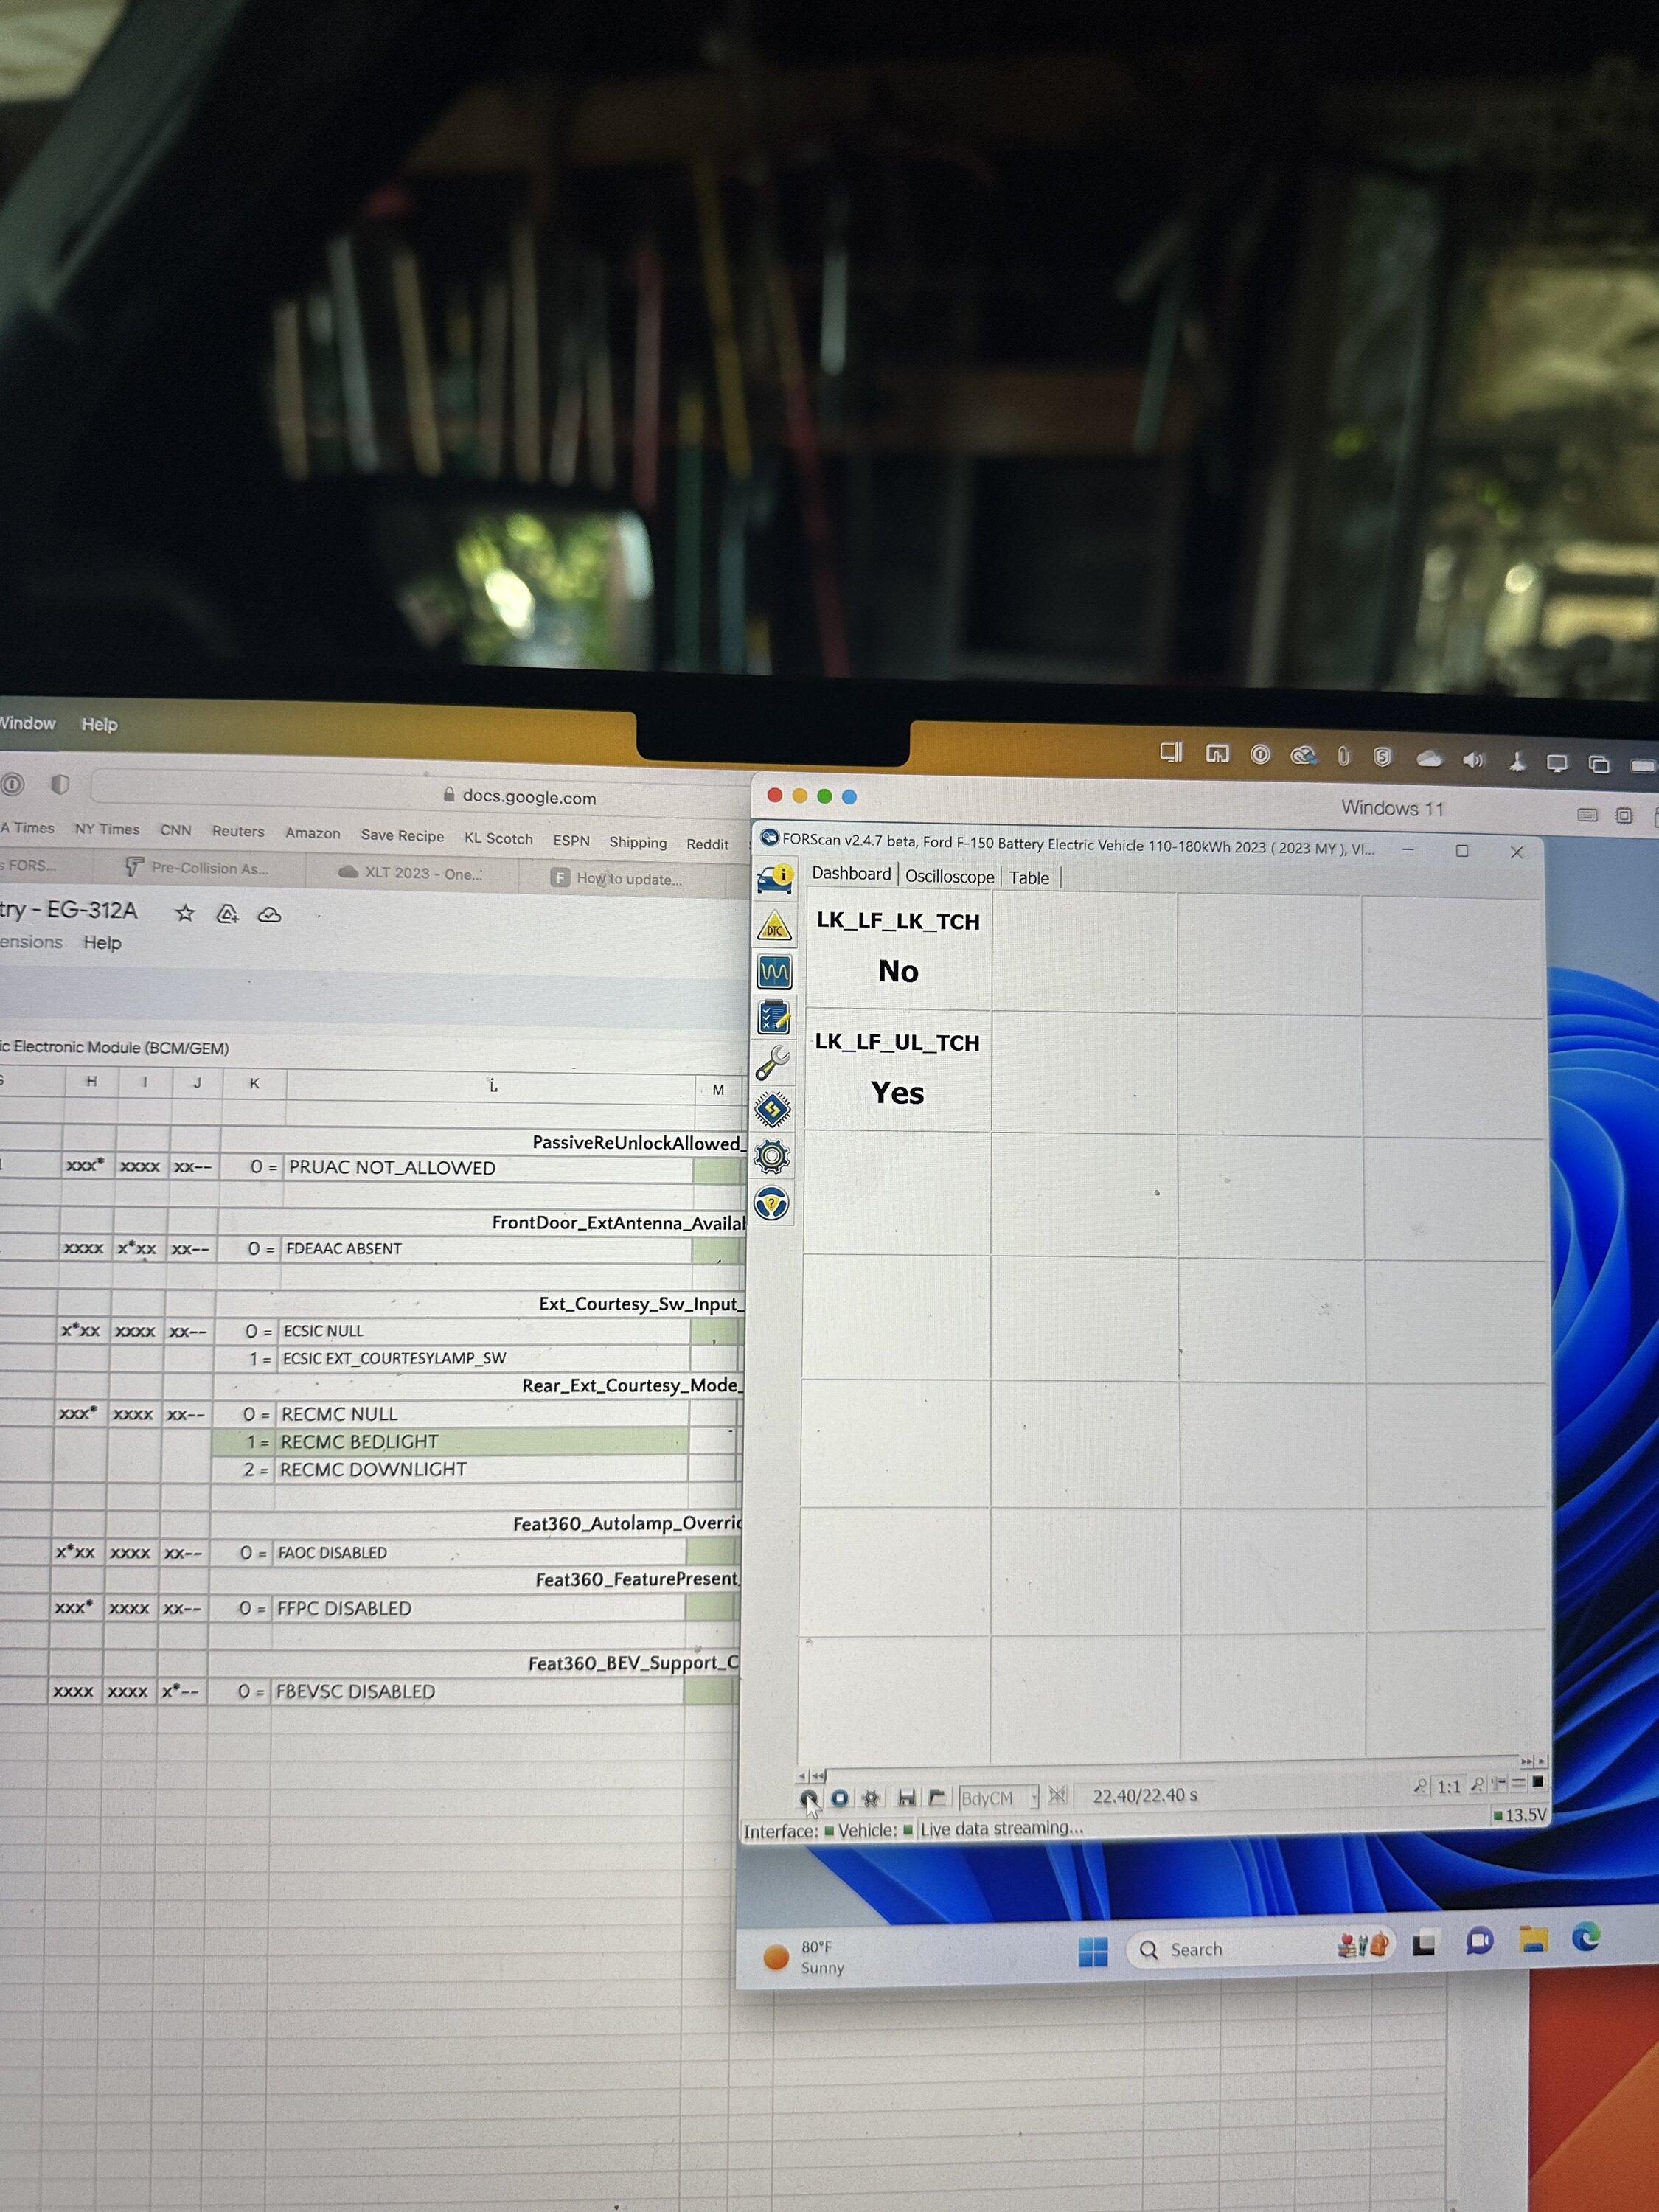Open the oscilloscope live data section
Image resolution: width=1659 pixels, height=2212 pixels.
pos(774,972)
